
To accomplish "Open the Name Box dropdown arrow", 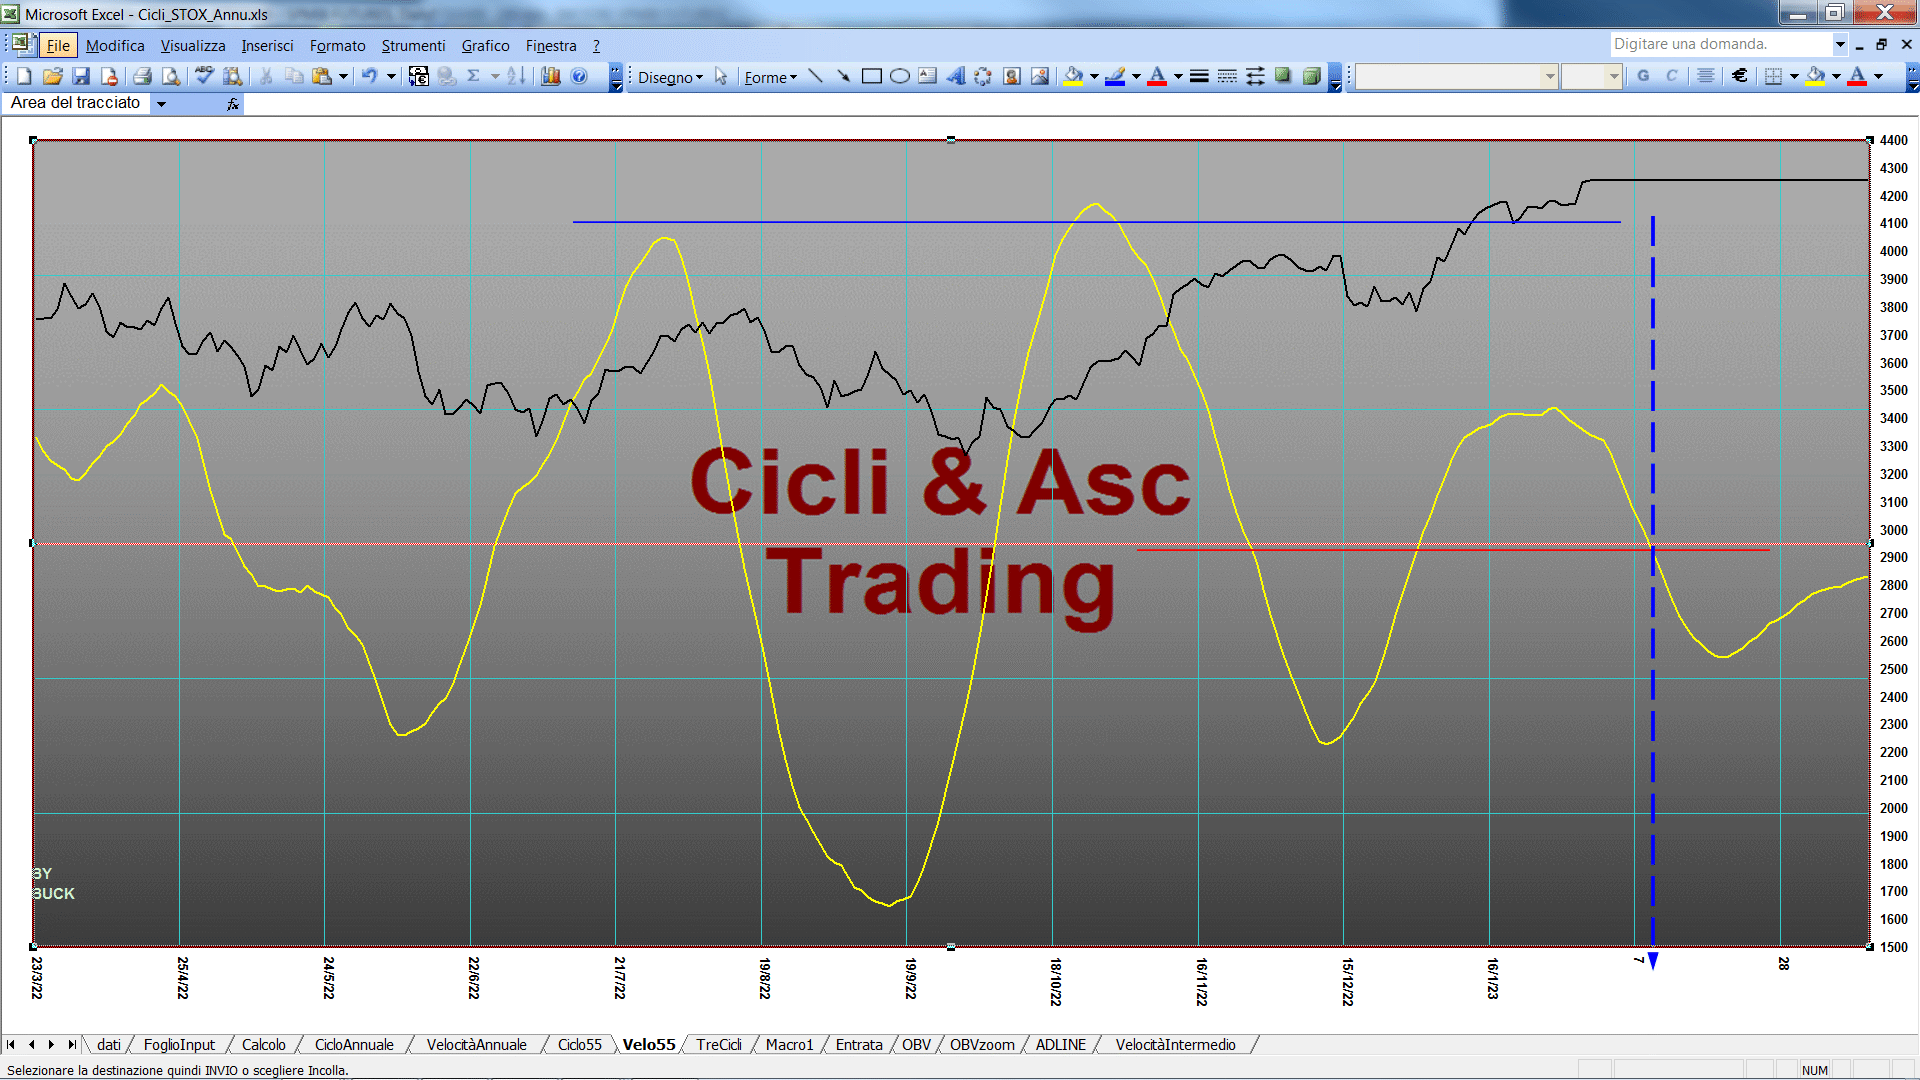I will pos(161,104).
